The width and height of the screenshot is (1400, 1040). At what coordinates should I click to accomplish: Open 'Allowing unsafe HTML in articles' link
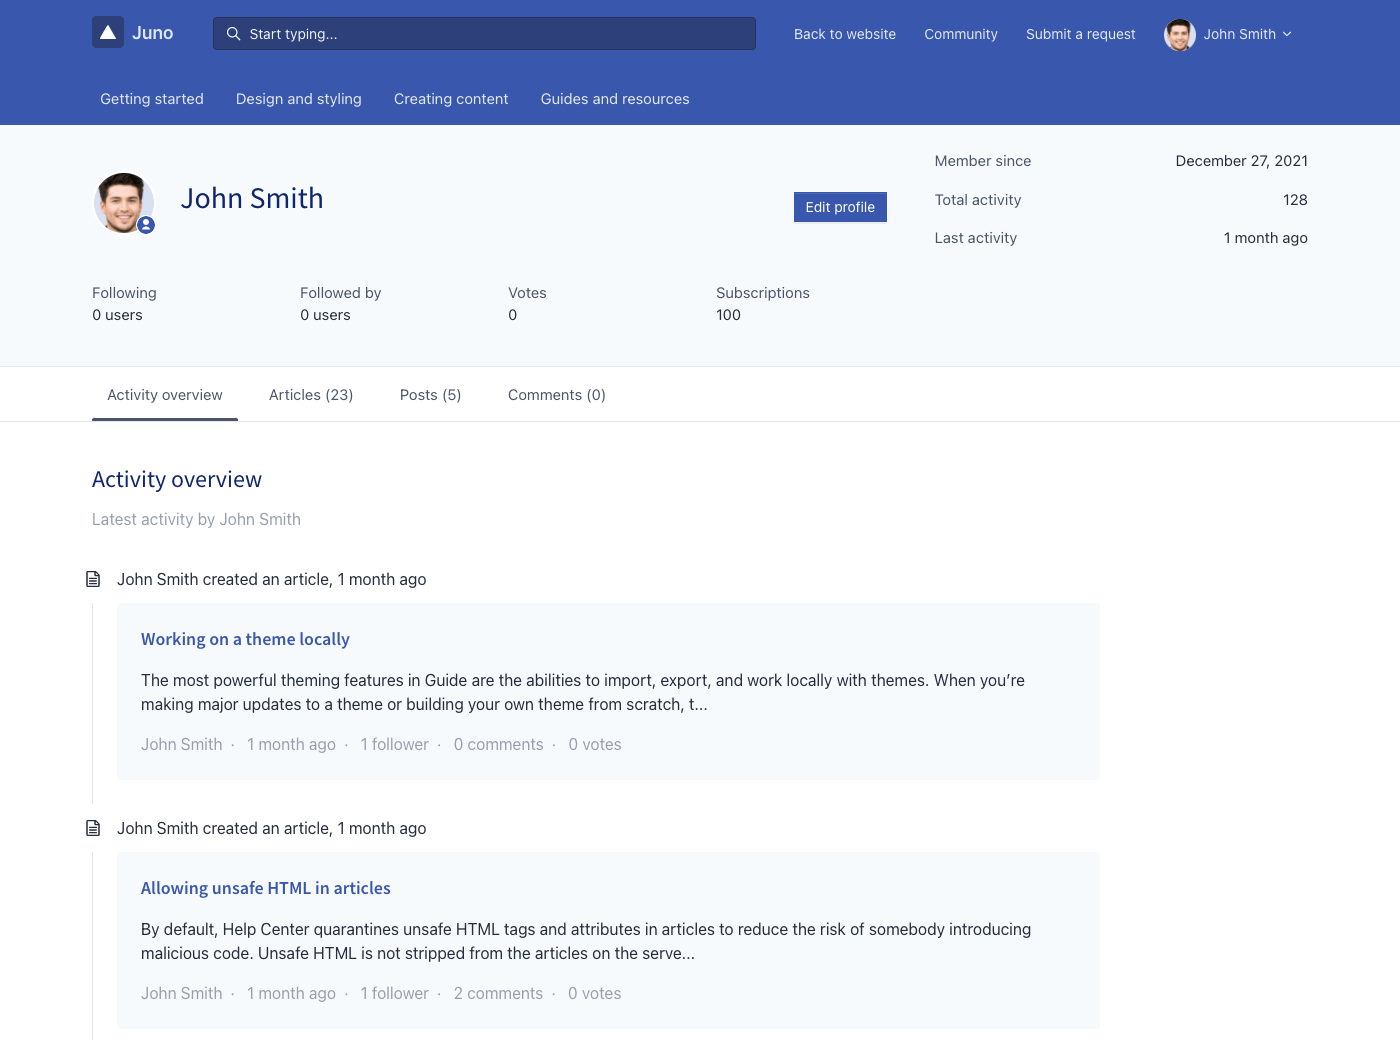265,888
